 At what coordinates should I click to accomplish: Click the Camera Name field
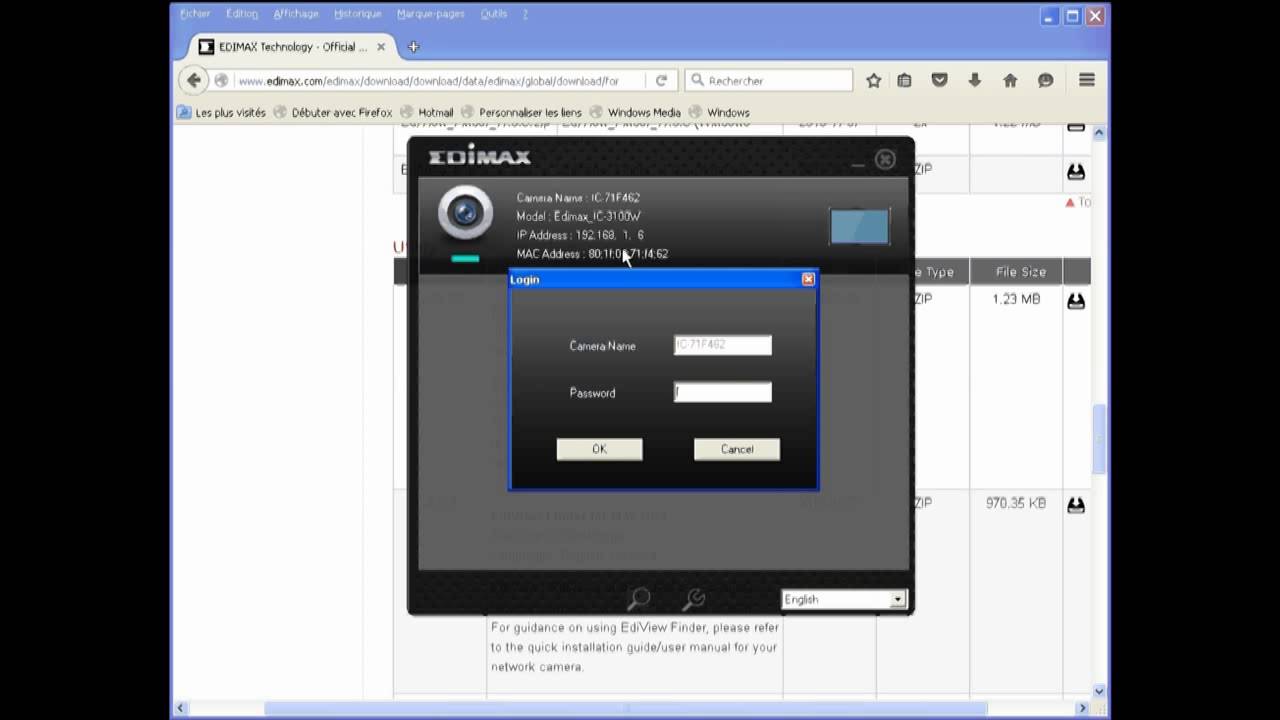point(723,345)
